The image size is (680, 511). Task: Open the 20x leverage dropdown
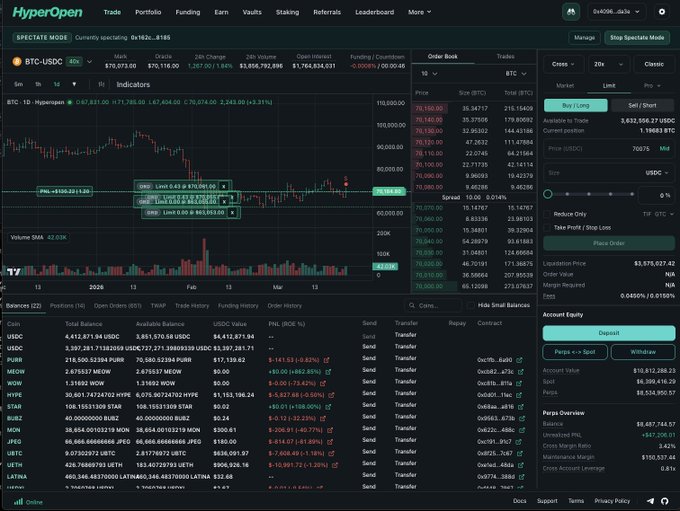pyautogui.click(x=608, y=64)
